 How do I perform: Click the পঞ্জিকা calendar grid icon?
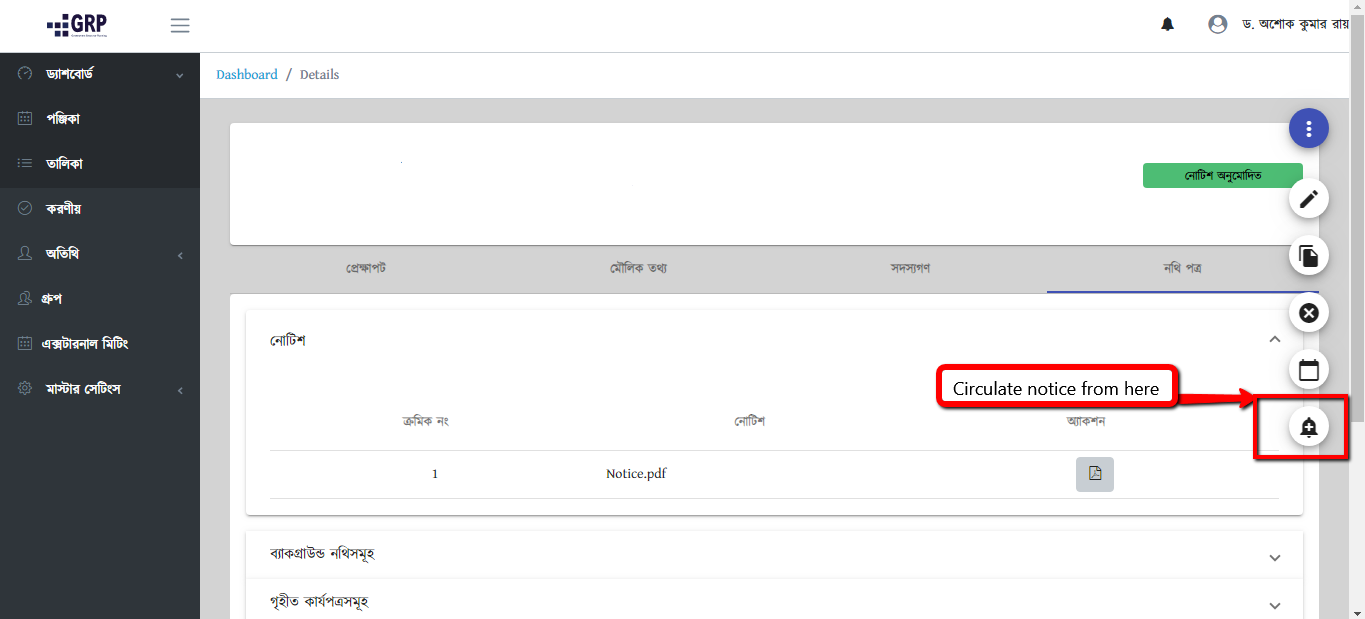[25, 119]
